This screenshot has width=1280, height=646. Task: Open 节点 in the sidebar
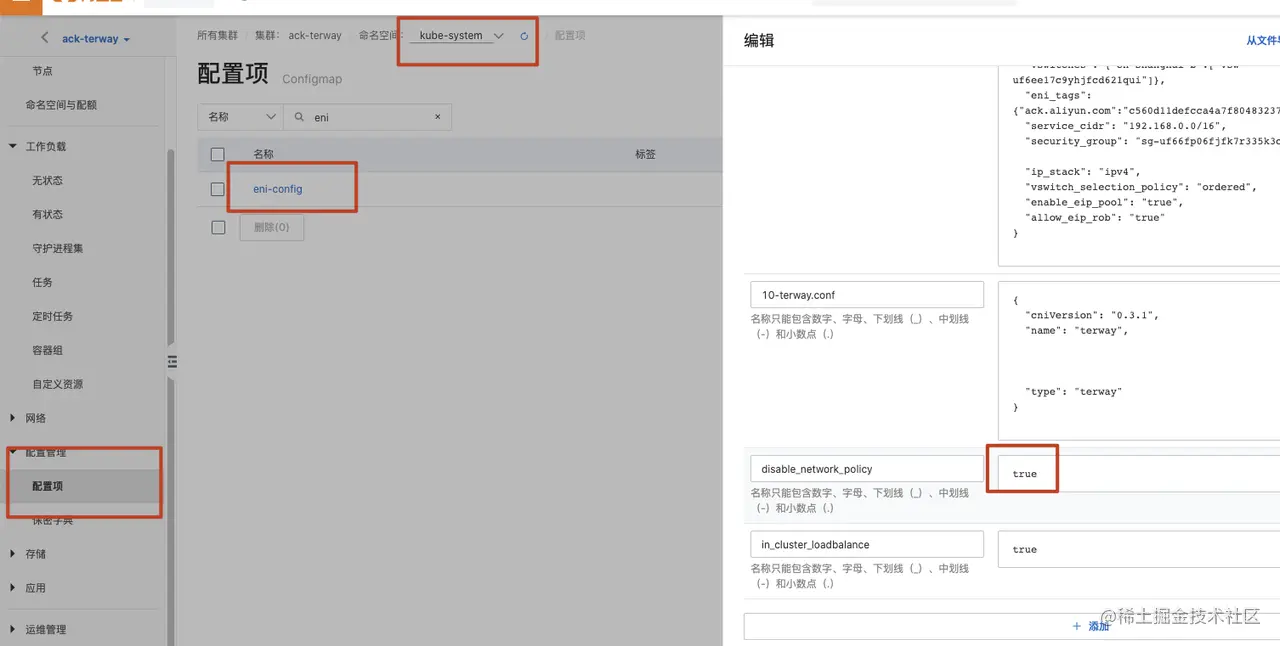click(x=42, y=71)
